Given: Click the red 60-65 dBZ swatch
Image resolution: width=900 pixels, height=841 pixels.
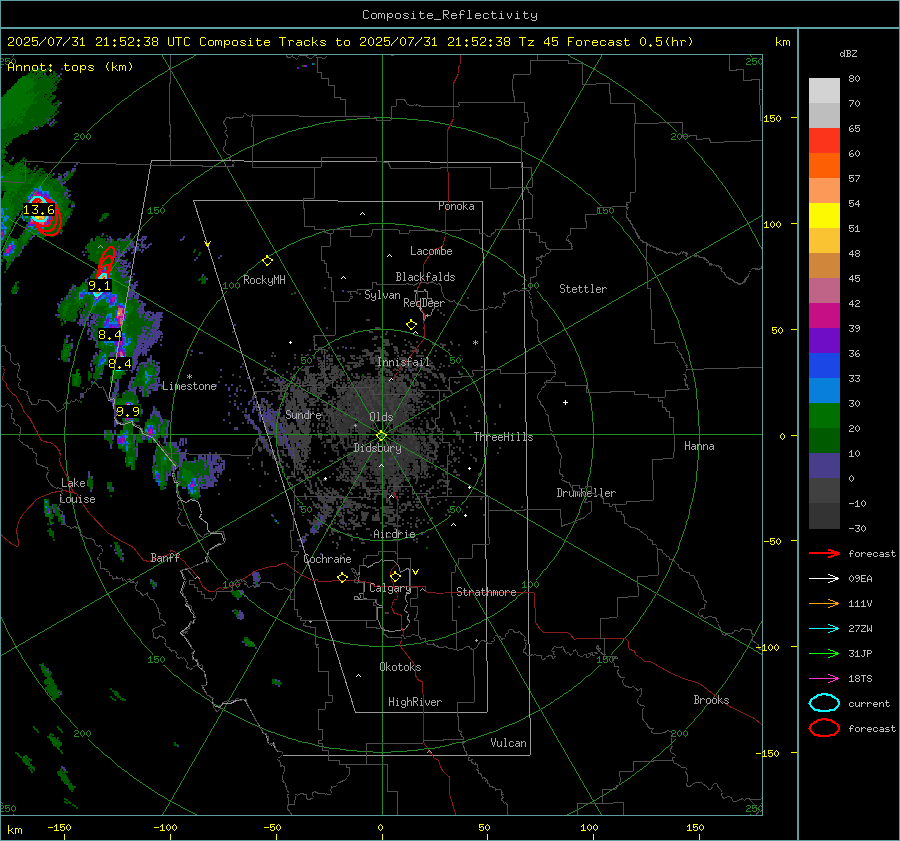Looking at the screenshot, I should pyautogui.click(x=824, y=141).
